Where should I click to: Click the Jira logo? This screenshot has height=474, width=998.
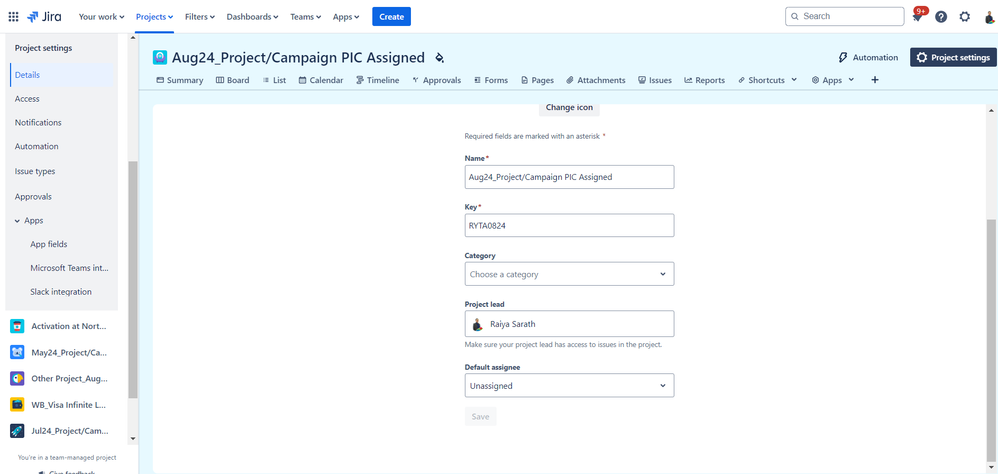coord(45,17)
